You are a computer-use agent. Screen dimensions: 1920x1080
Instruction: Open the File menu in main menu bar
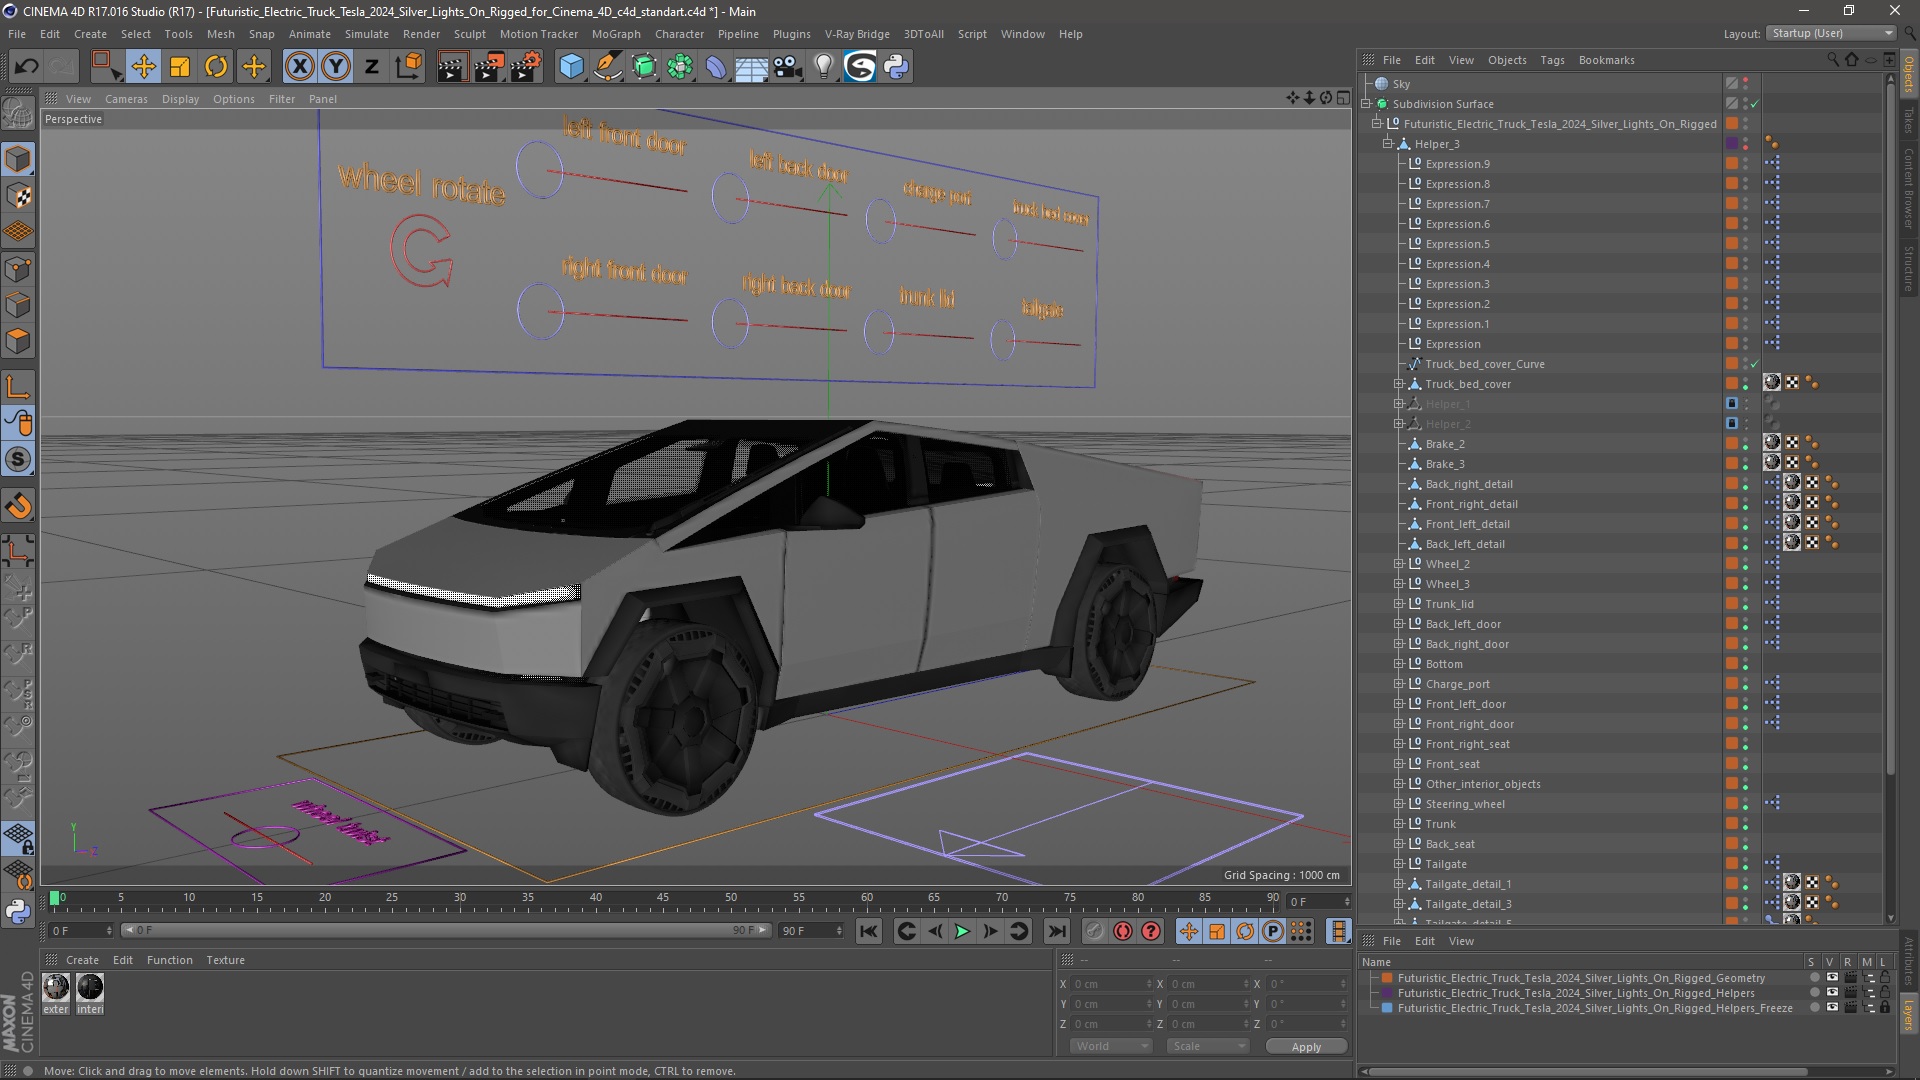(x=17, y=34)
